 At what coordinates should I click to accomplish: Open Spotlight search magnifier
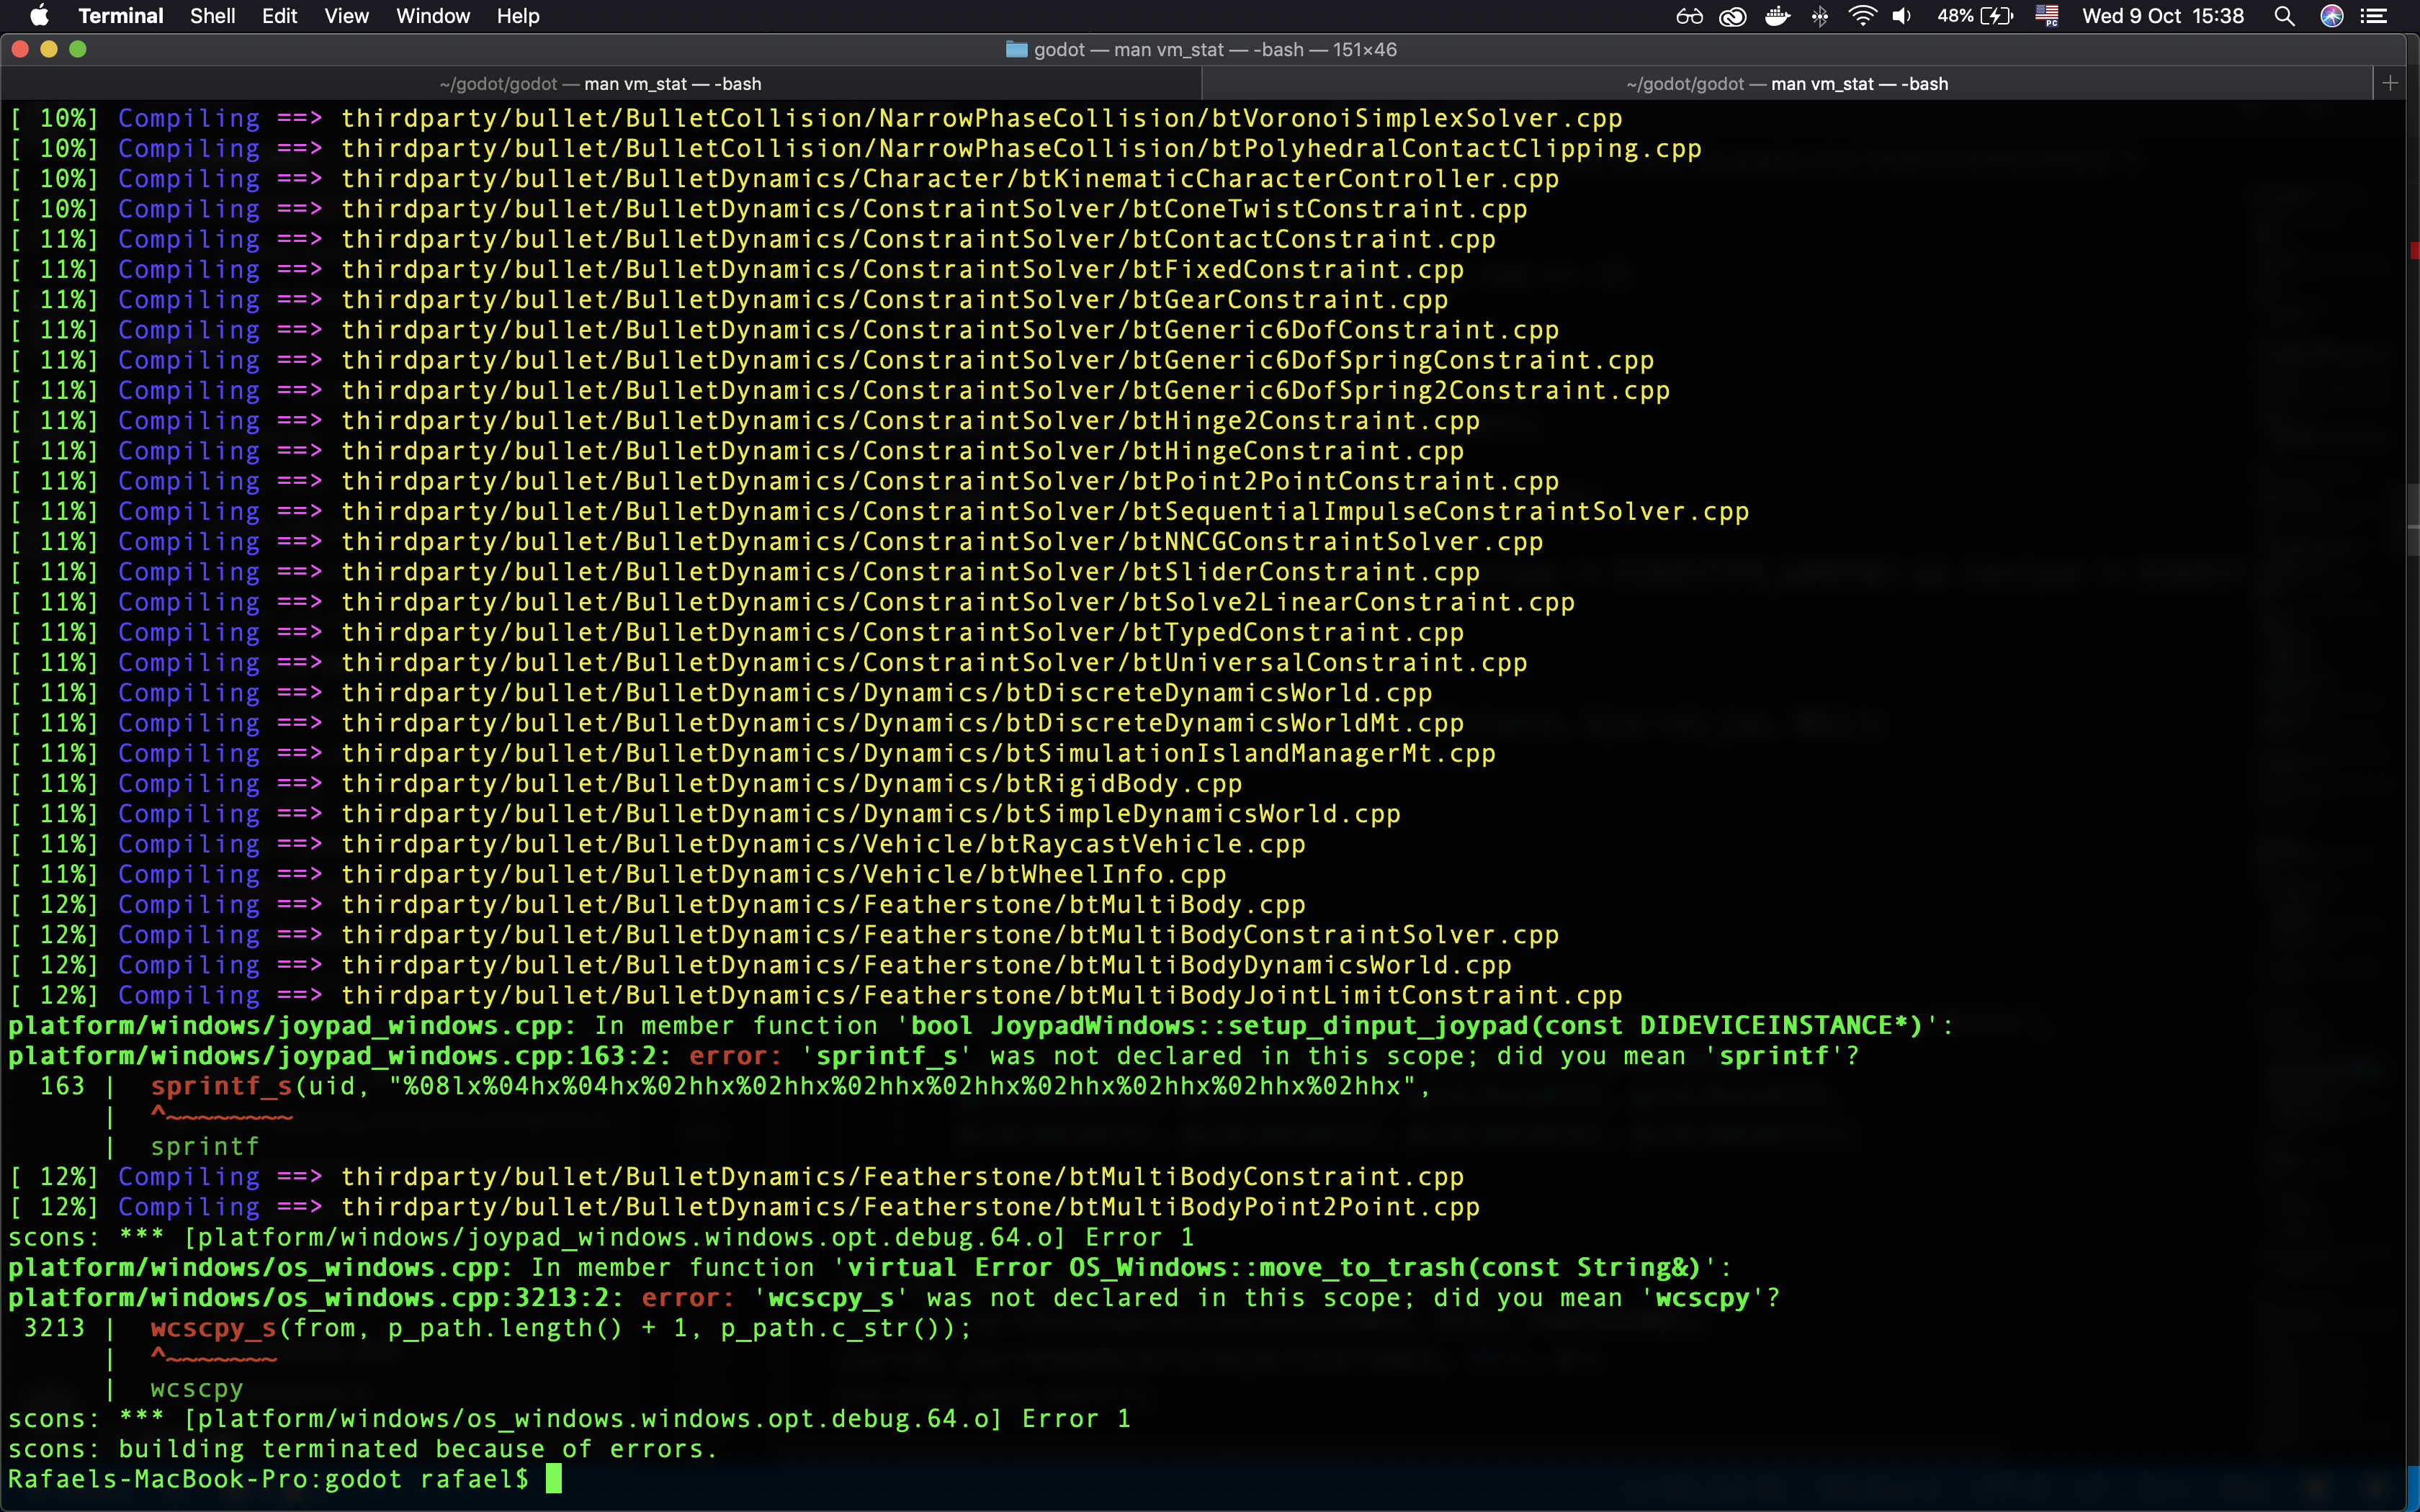[2284, 16]
